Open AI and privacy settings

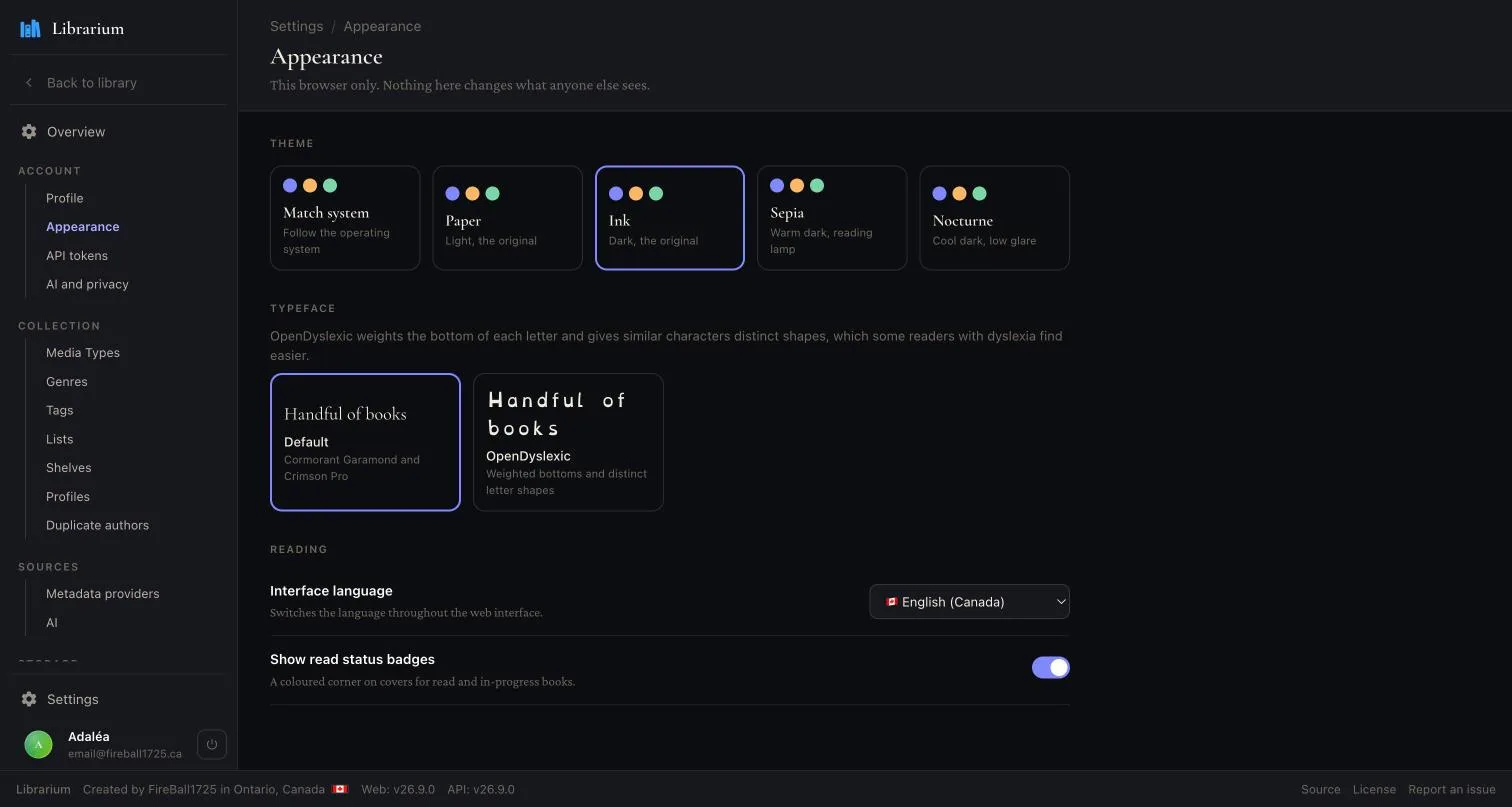pos(87,284)
